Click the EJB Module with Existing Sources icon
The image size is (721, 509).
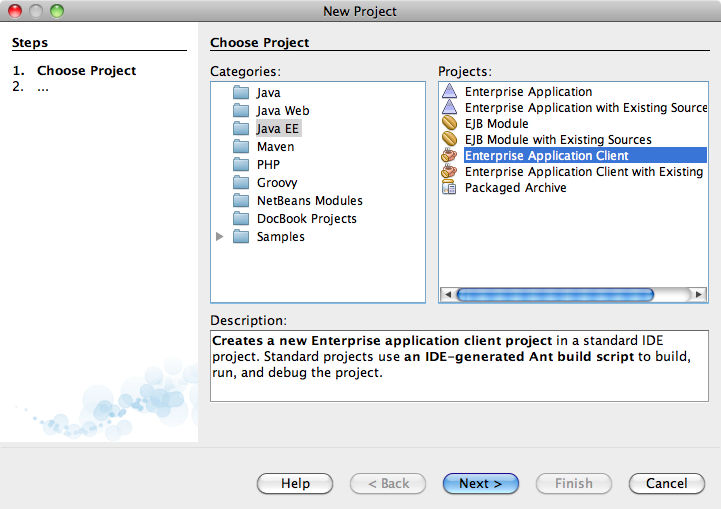(x=449, y=139)
